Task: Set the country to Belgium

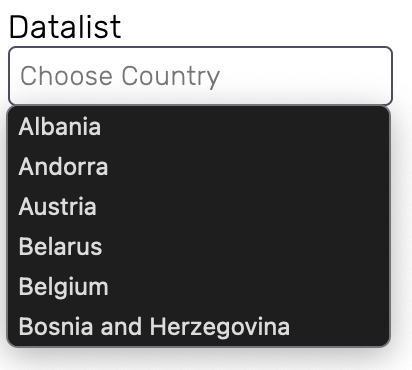Action: click(198, 287)
